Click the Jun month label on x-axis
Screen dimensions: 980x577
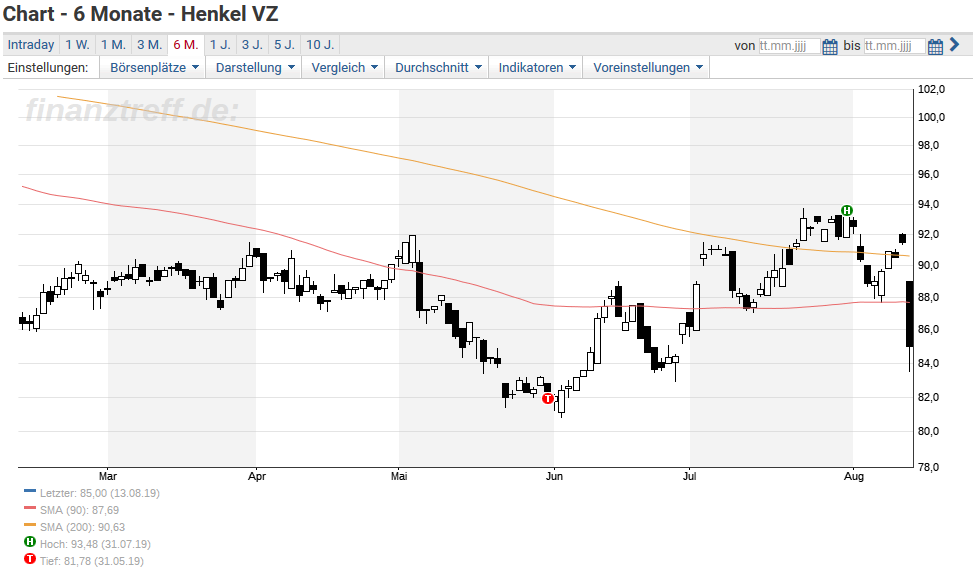tap(554, 476)
